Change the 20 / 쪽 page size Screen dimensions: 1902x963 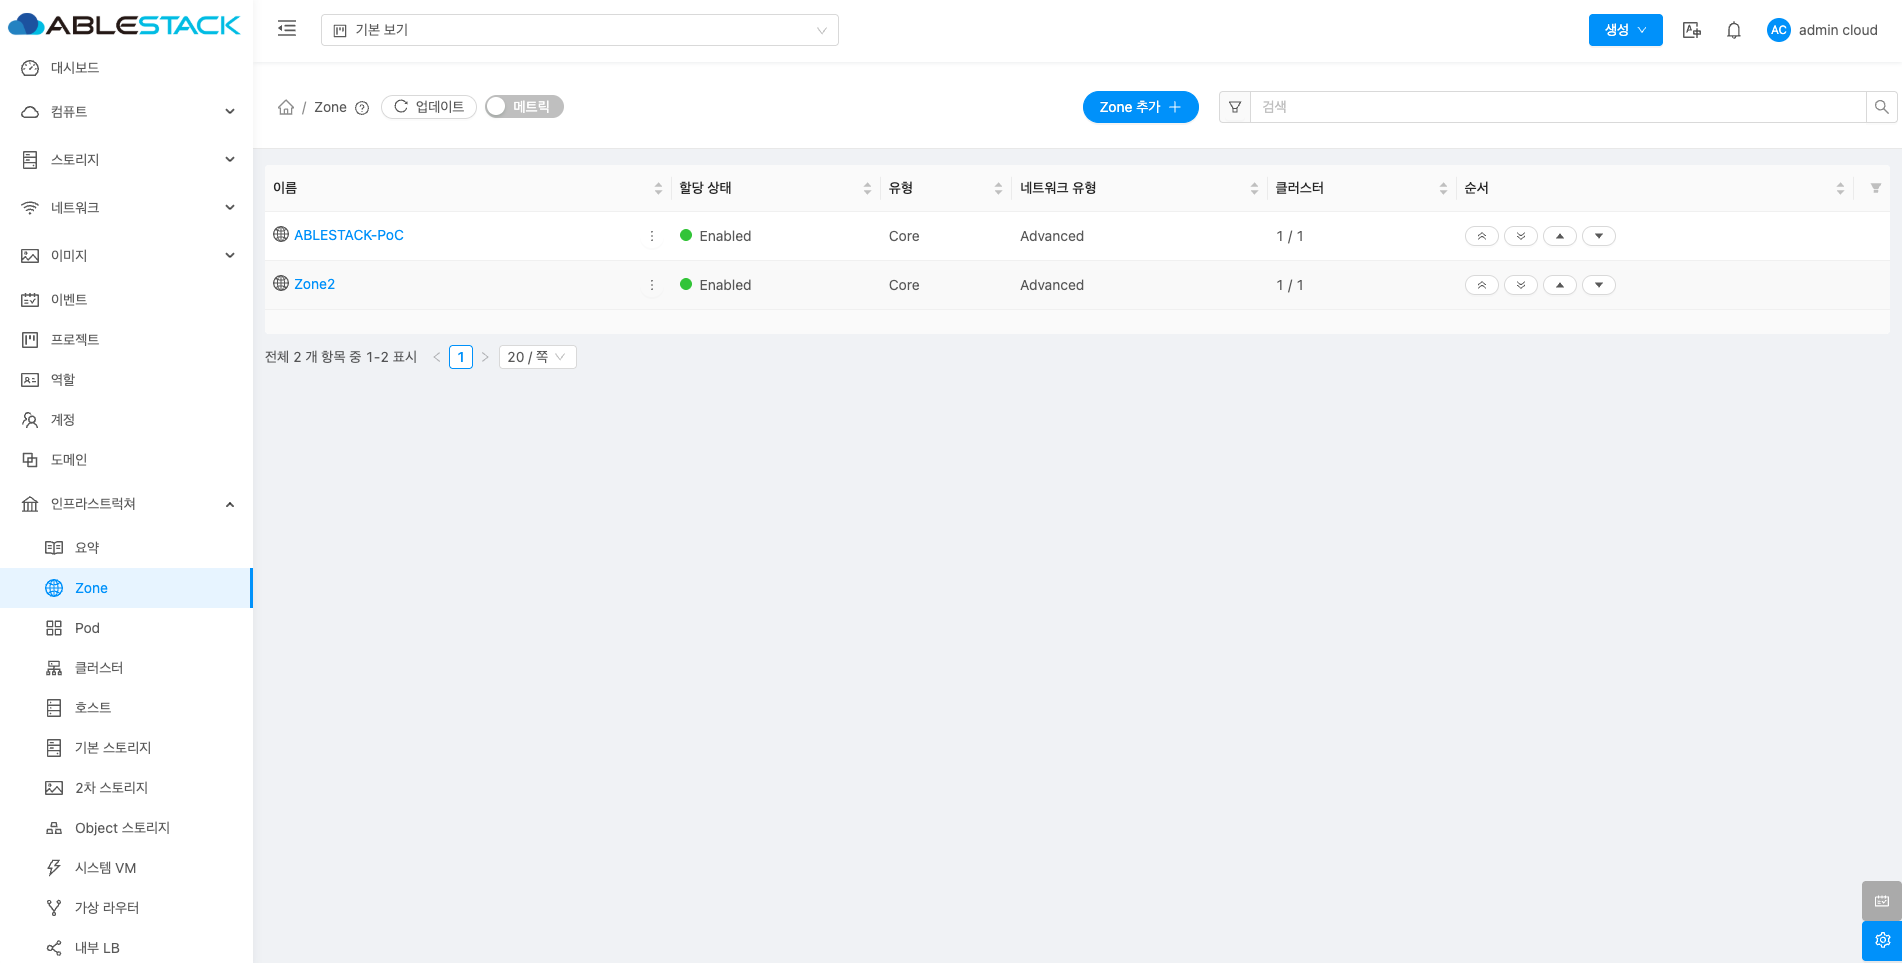point(537,357)
